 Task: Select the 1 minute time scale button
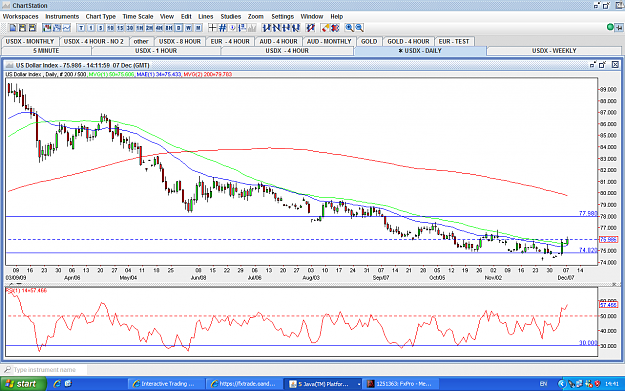coord(91,28)
